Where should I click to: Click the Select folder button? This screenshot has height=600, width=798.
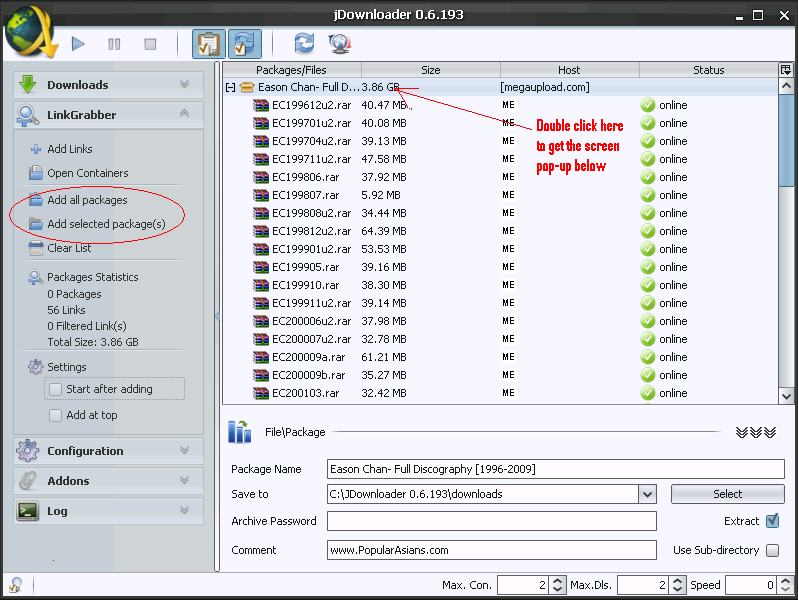727,494
